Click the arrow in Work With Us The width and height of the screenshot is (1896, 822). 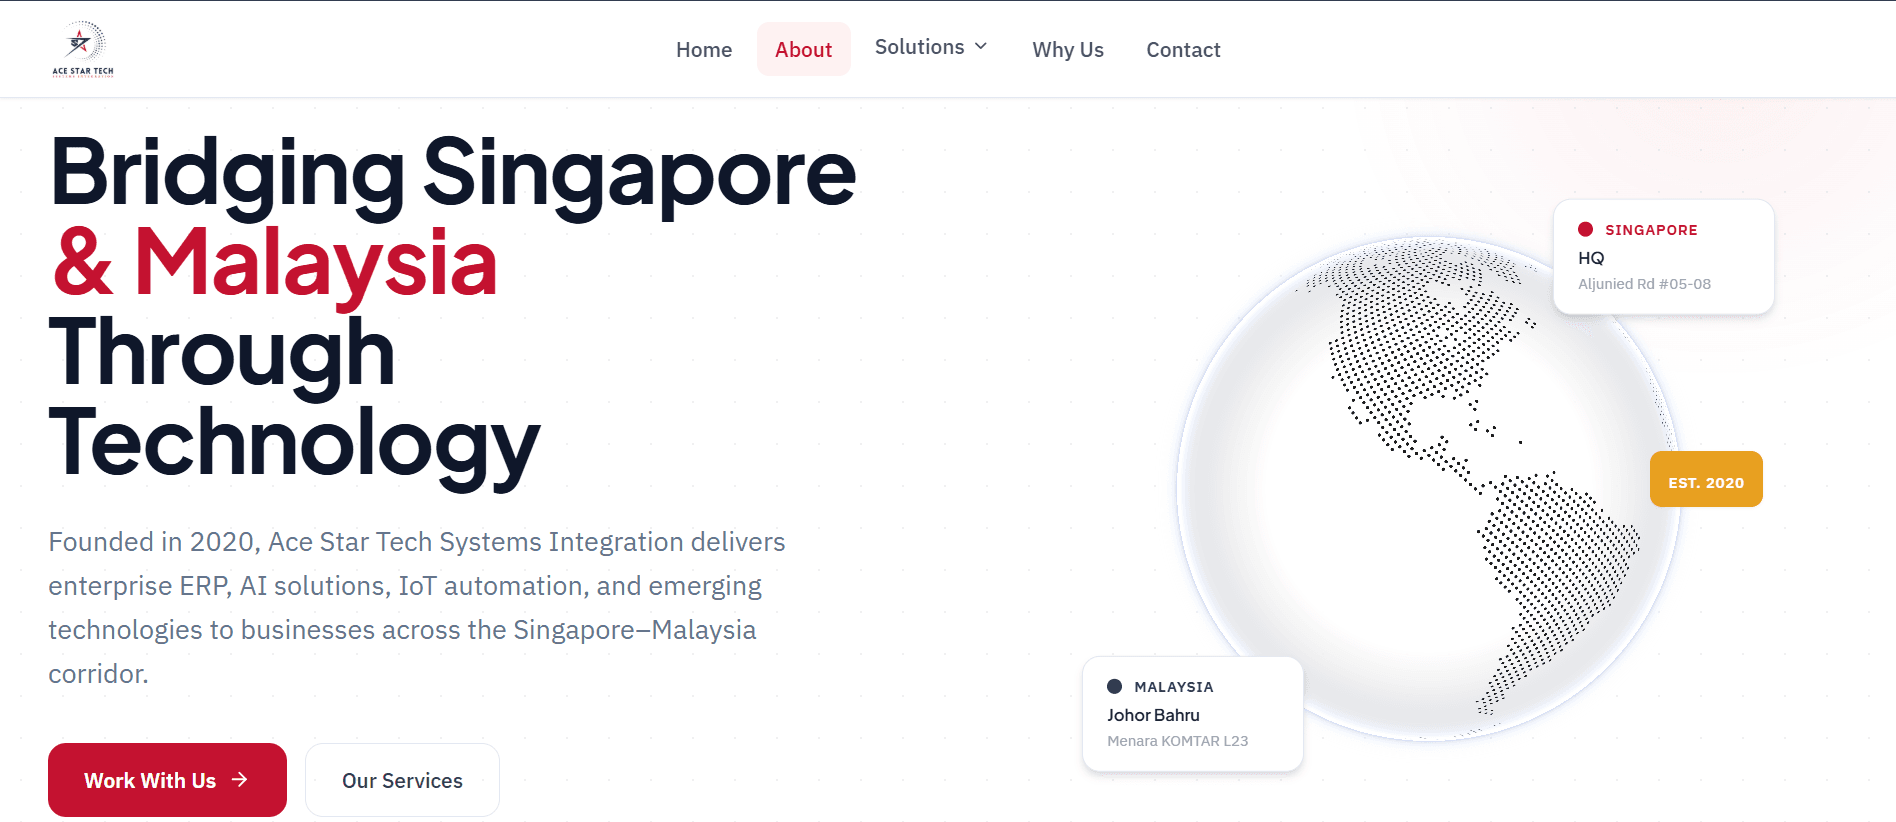[240, 780]
